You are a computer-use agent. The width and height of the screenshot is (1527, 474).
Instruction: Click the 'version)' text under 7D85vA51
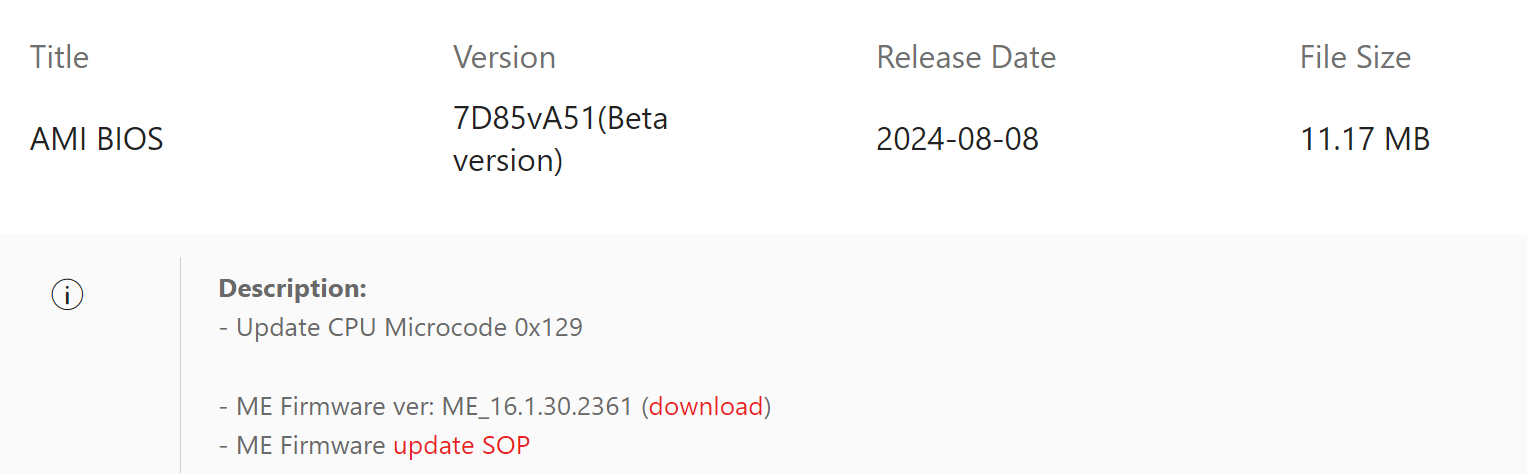[508, 160]
